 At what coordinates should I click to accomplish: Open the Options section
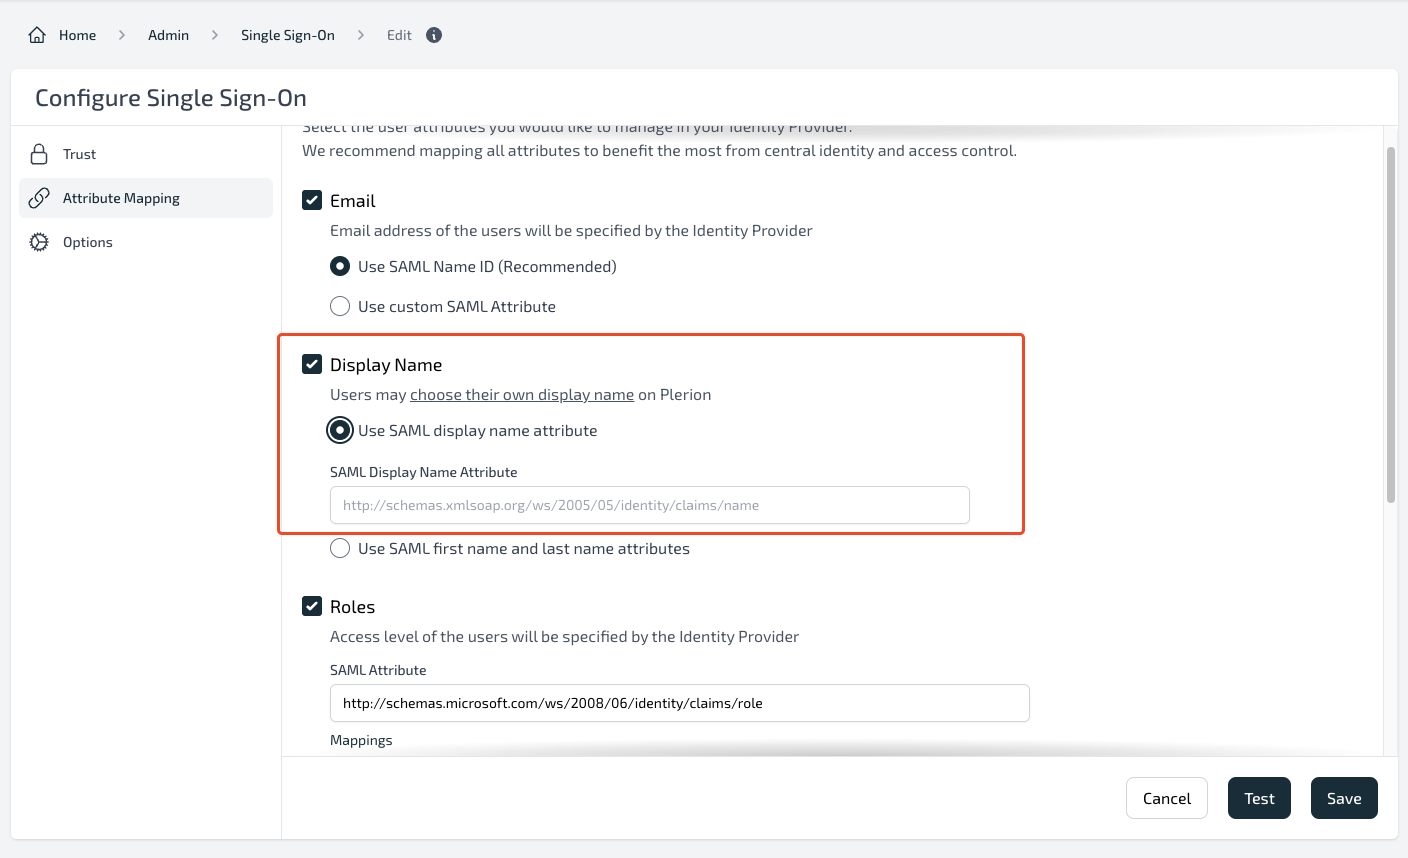146,242
